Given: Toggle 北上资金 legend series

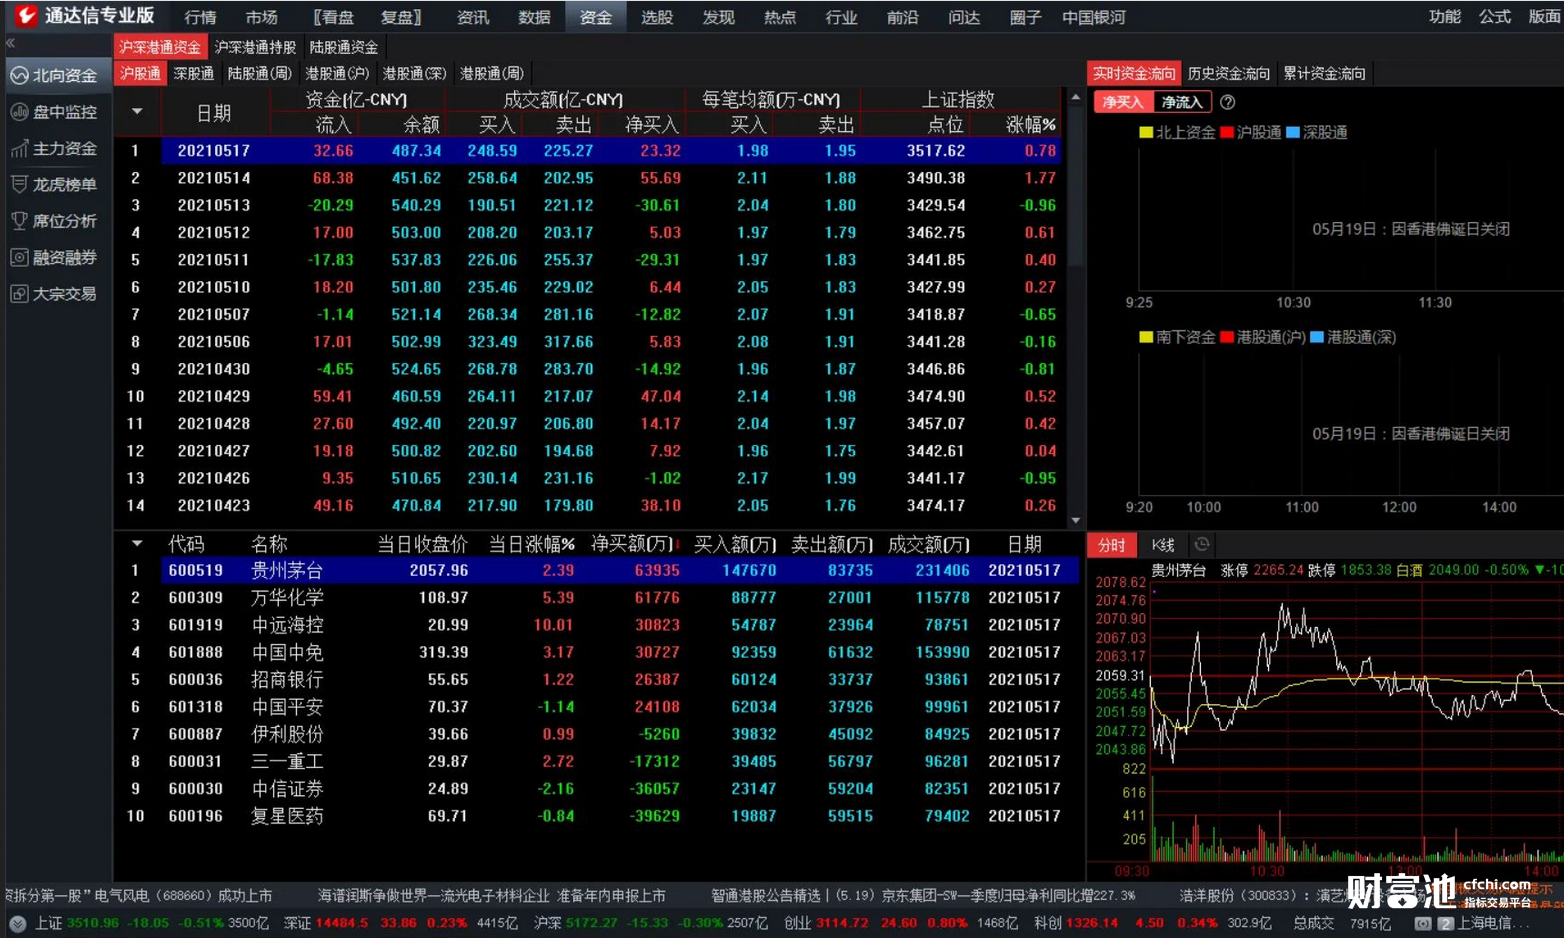Looking at the screenshot, I should pyautogui.click(x=1177, y=132).
